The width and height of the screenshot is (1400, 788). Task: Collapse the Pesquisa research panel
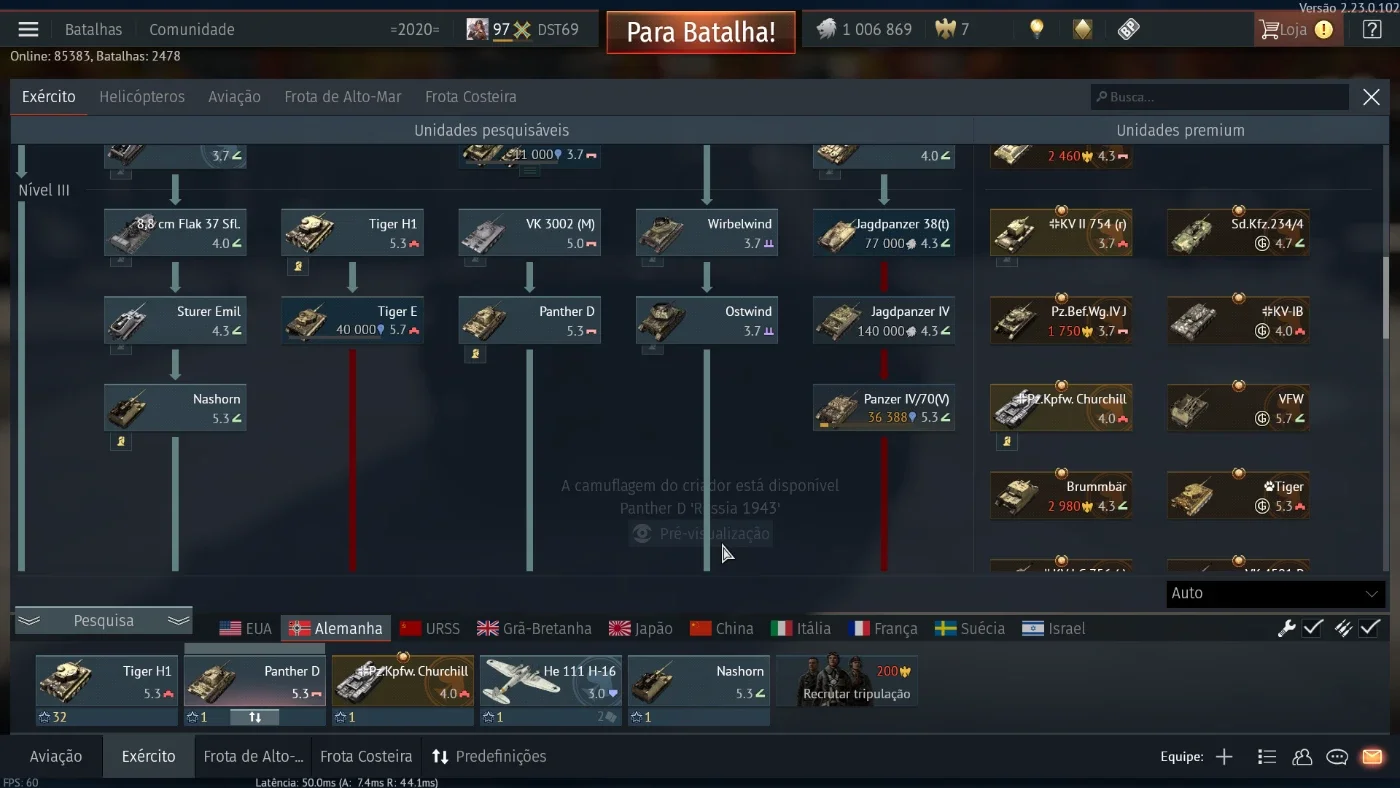104,621
